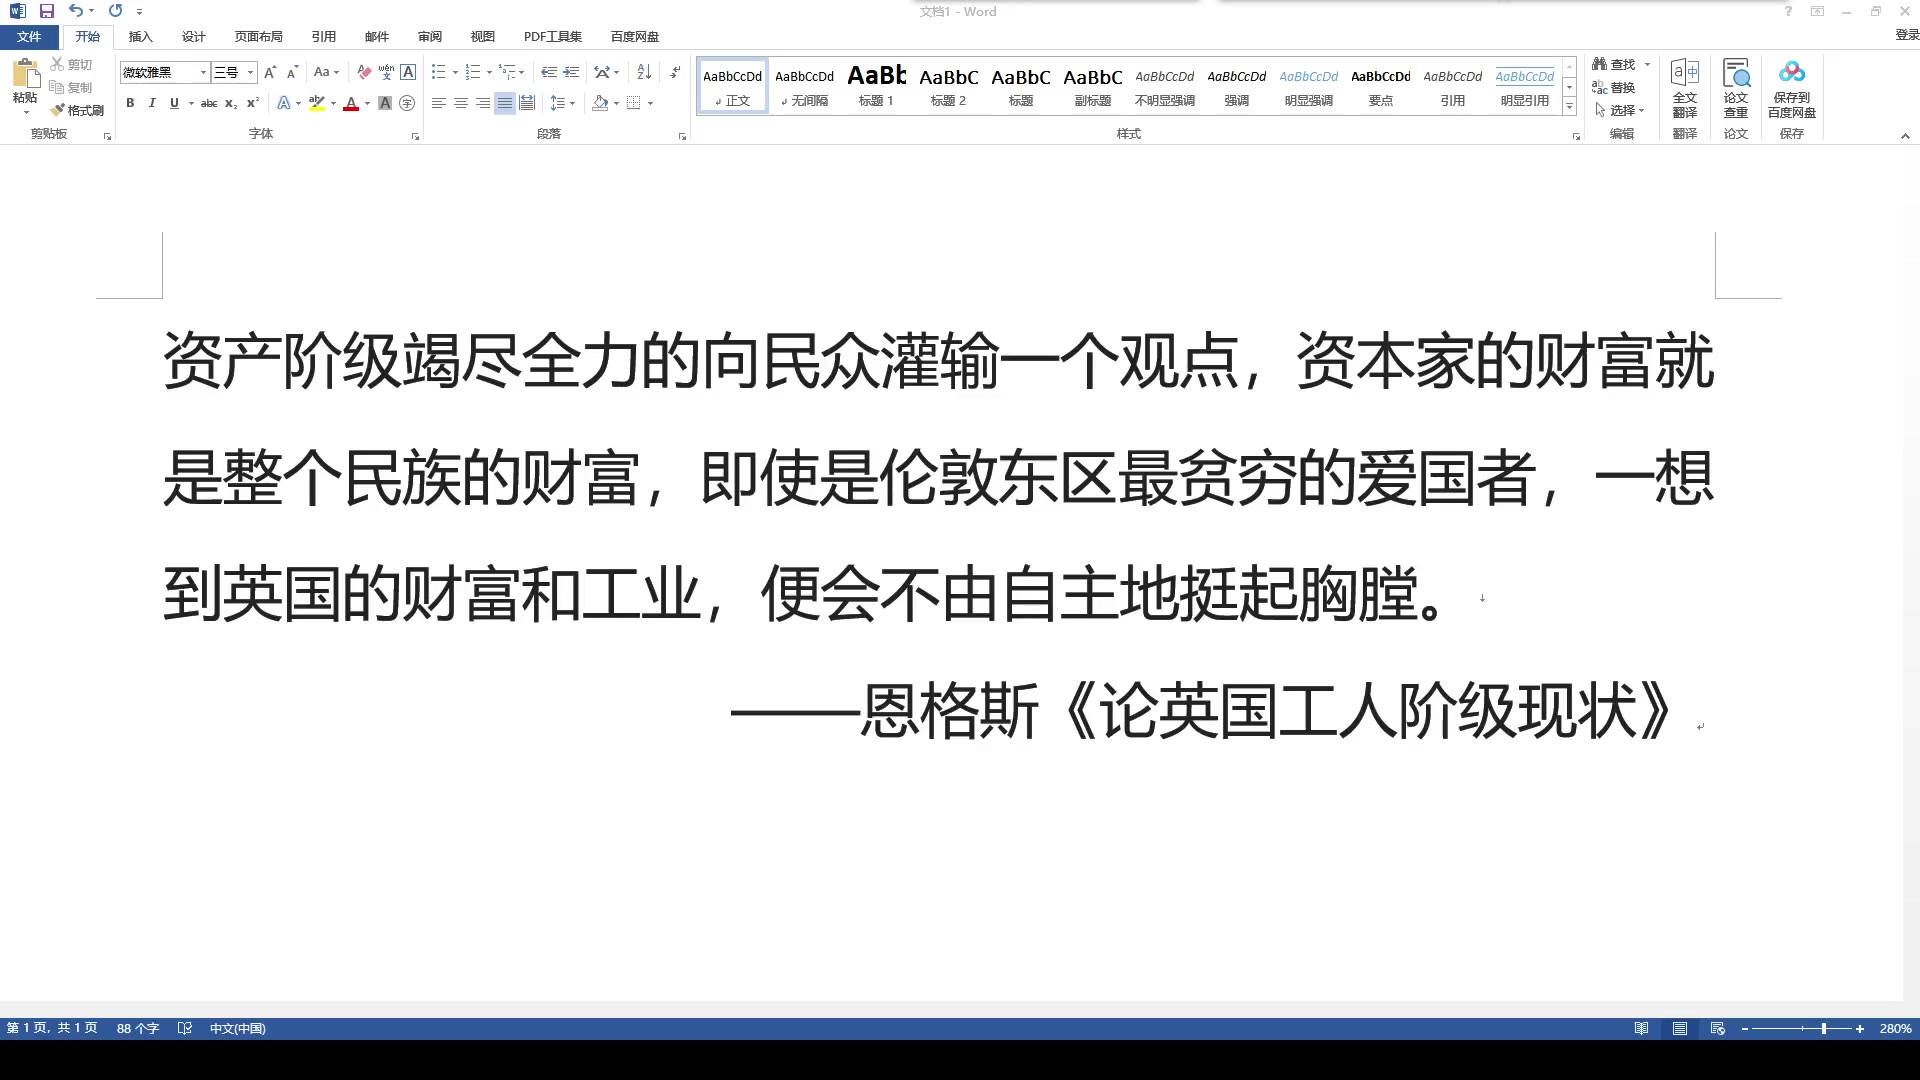Open numbered list dropdown arrow
Image resolution: width=1920 pixels, height=1080 pixels.
[x=489, y=72]
